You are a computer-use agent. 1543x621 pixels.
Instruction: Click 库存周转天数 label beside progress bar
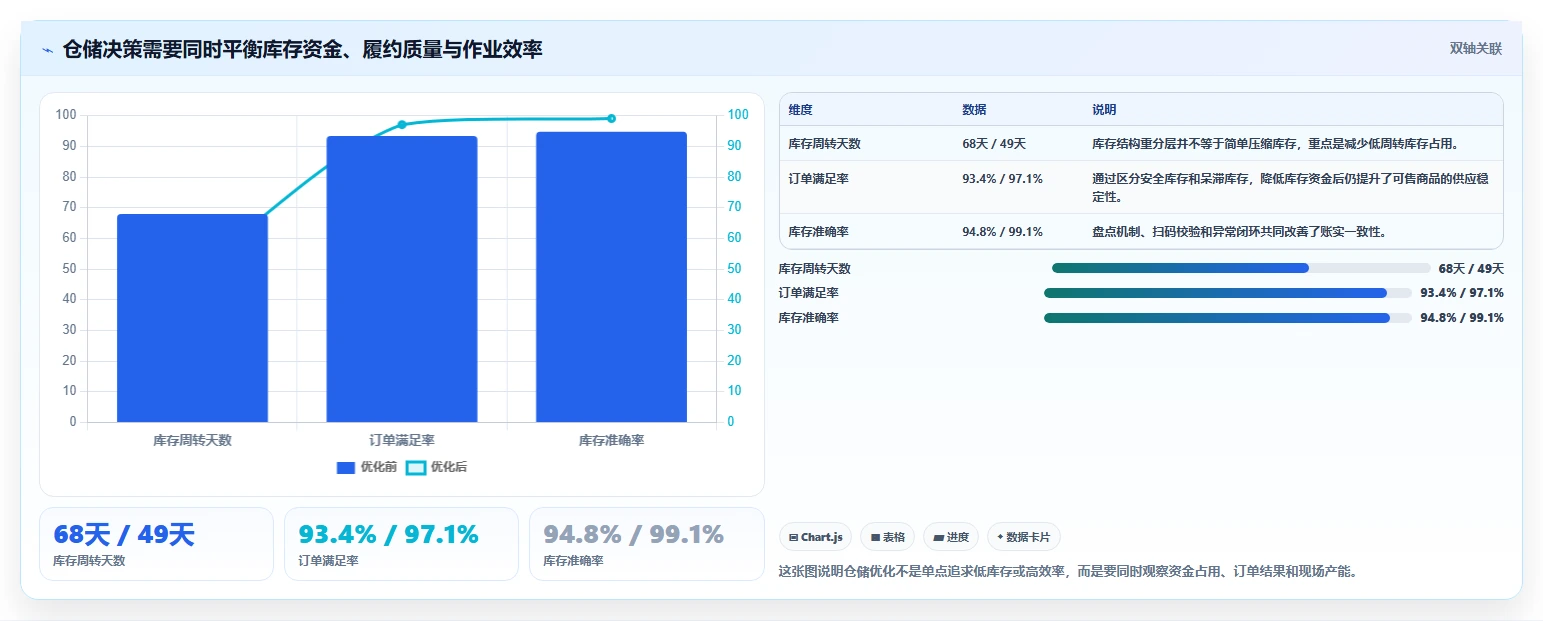click(814, 269)
